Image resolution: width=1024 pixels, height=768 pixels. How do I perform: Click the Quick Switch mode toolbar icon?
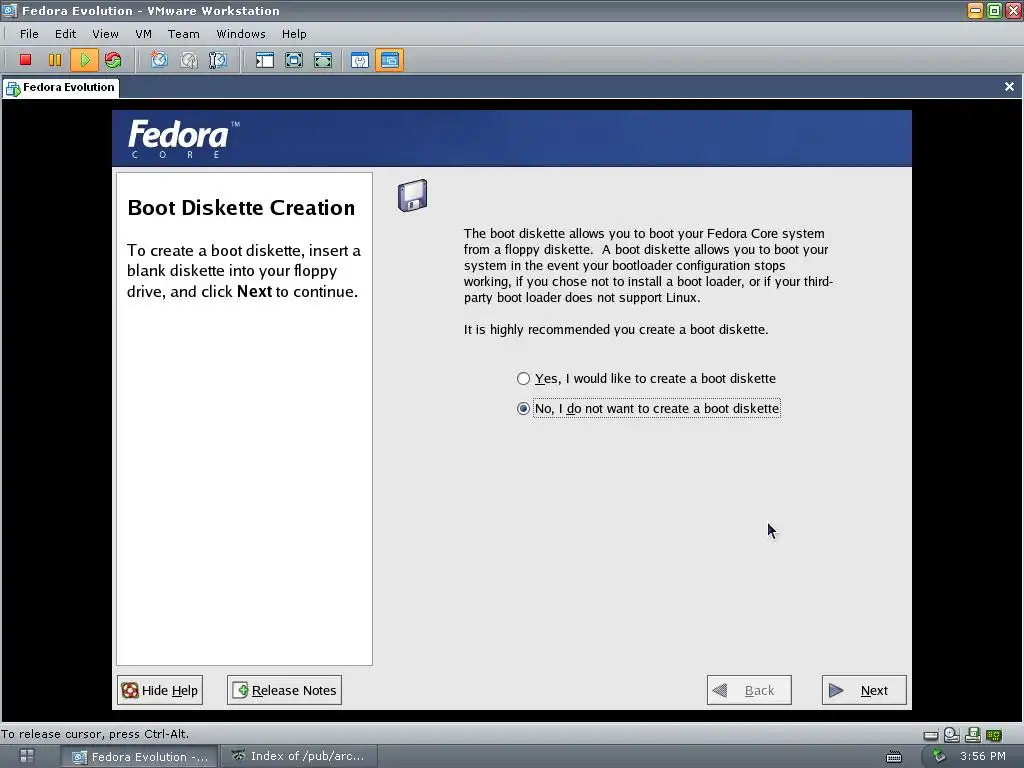pos(294,60)
